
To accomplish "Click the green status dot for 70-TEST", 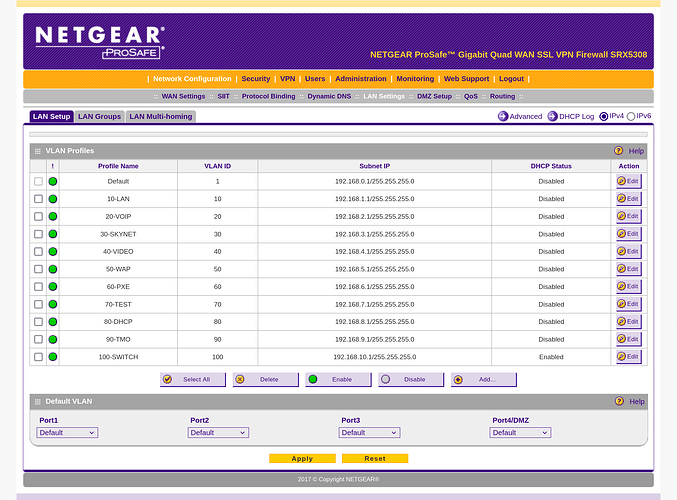I will coord(53,304).
